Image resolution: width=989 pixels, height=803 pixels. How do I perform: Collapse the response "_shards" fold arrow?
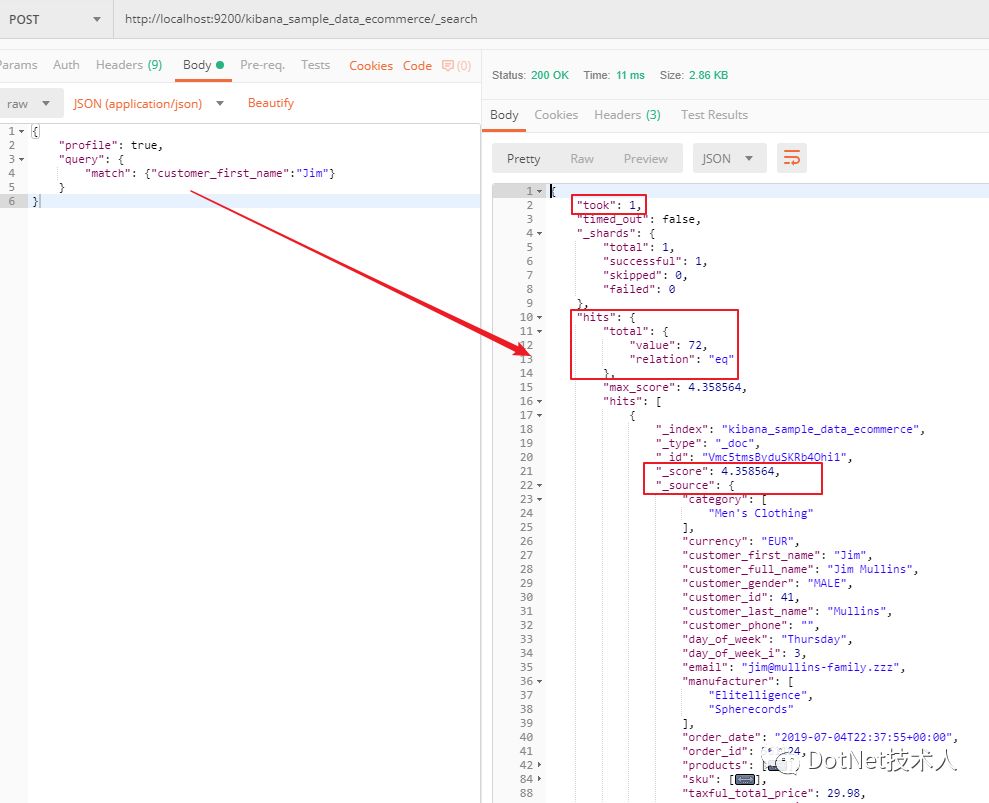[x=539, y=233]
